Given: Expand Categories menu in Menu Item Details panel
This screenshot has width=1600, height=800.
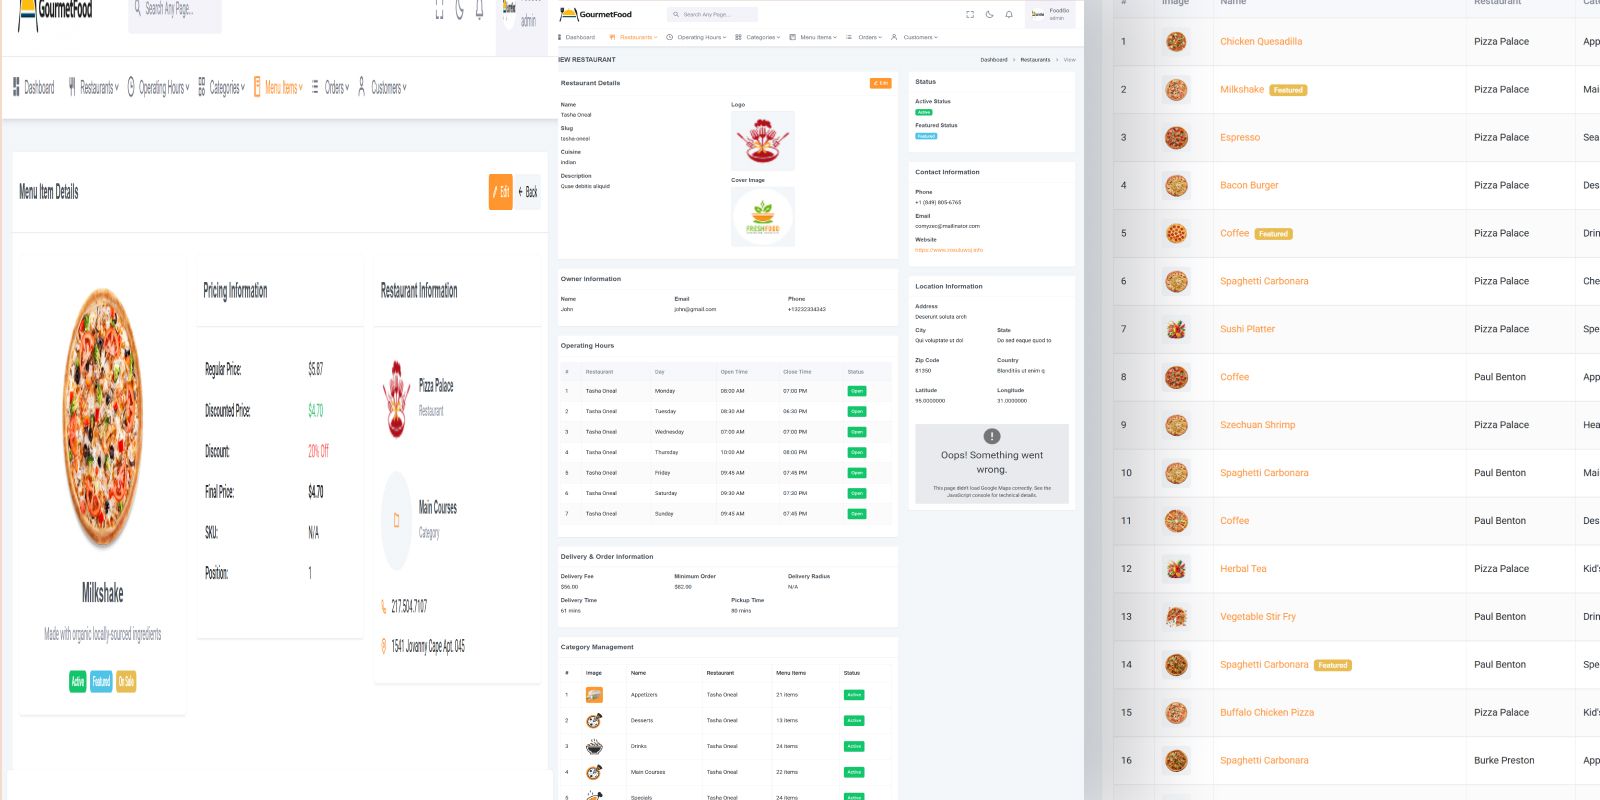Looking at the screenshot, I should pyautogui.click(x=221, y=88).
